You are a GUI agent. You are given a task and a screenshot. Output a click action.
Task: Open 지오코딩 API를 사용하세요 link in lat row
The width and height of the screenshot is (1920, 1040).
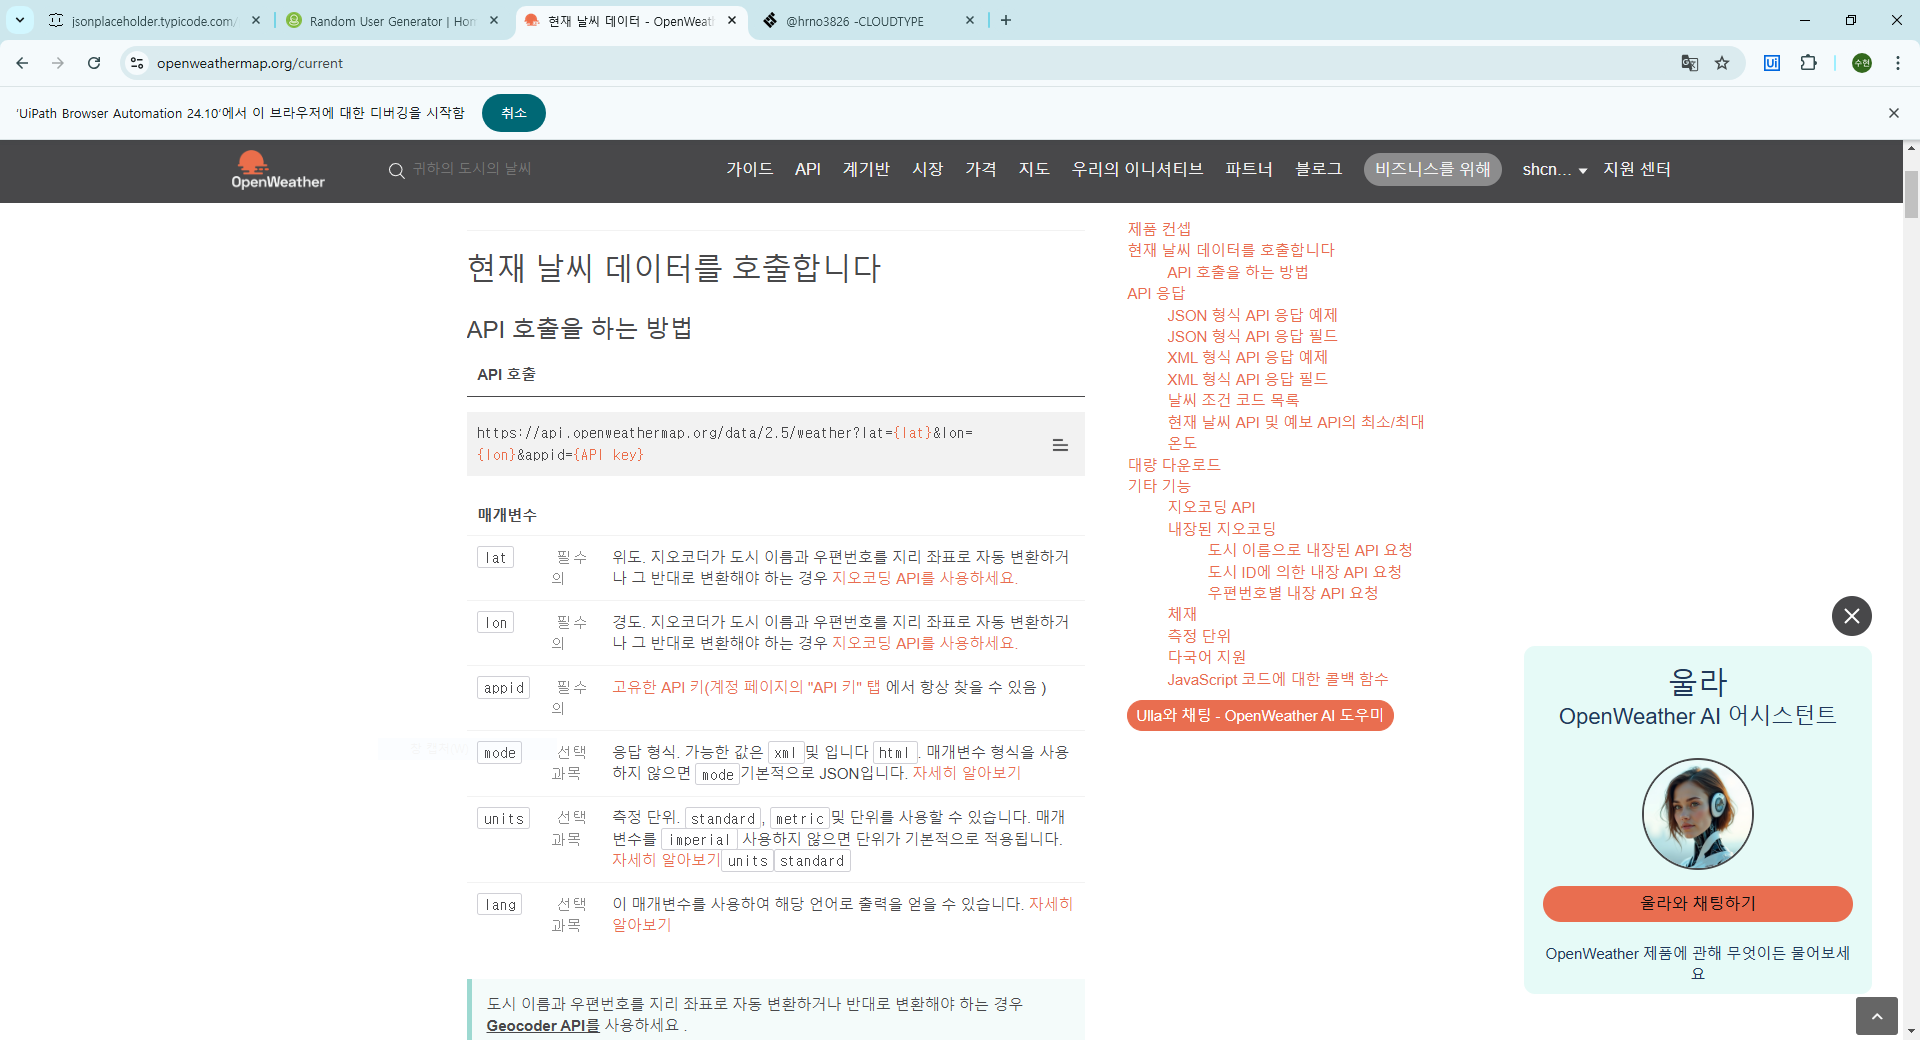924,578
